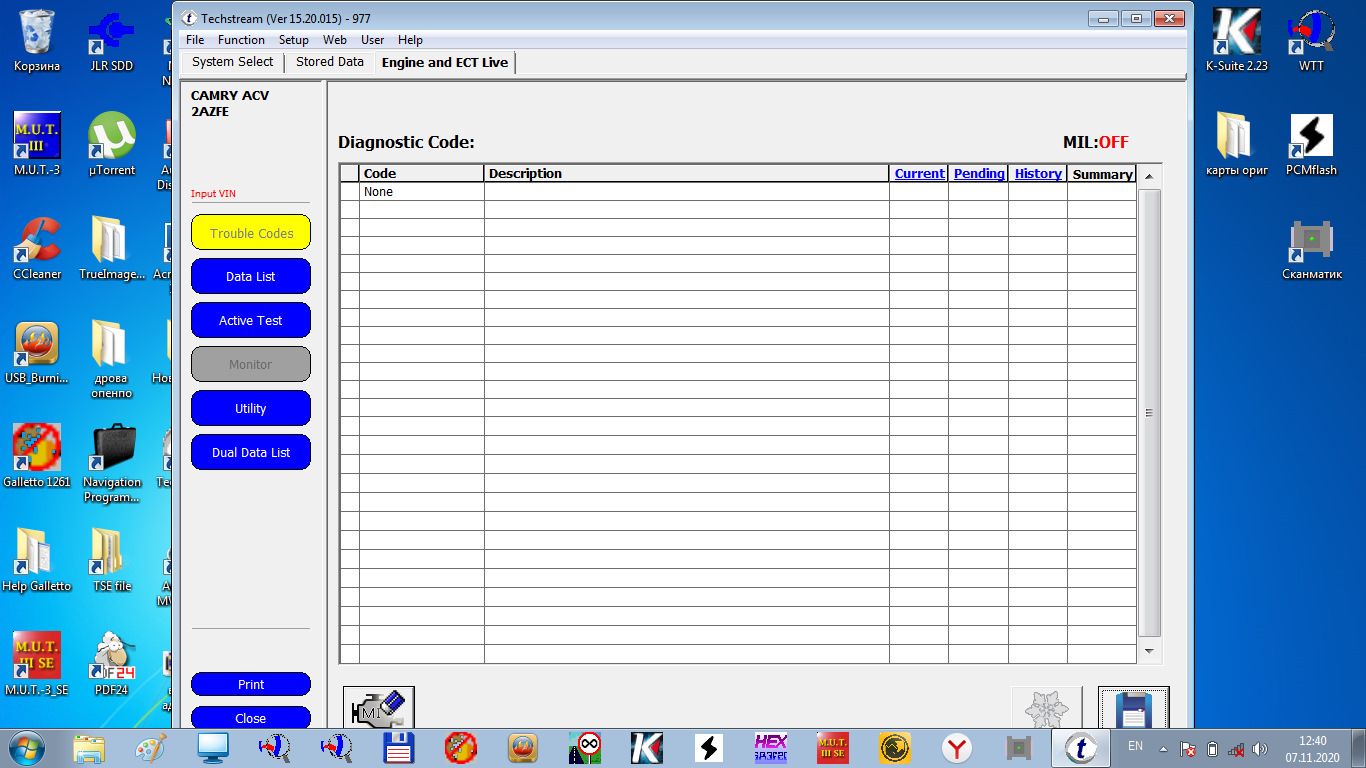1366x768 pixels.
Task: Open CCleaner desktop shortcut
Action: 37,248
